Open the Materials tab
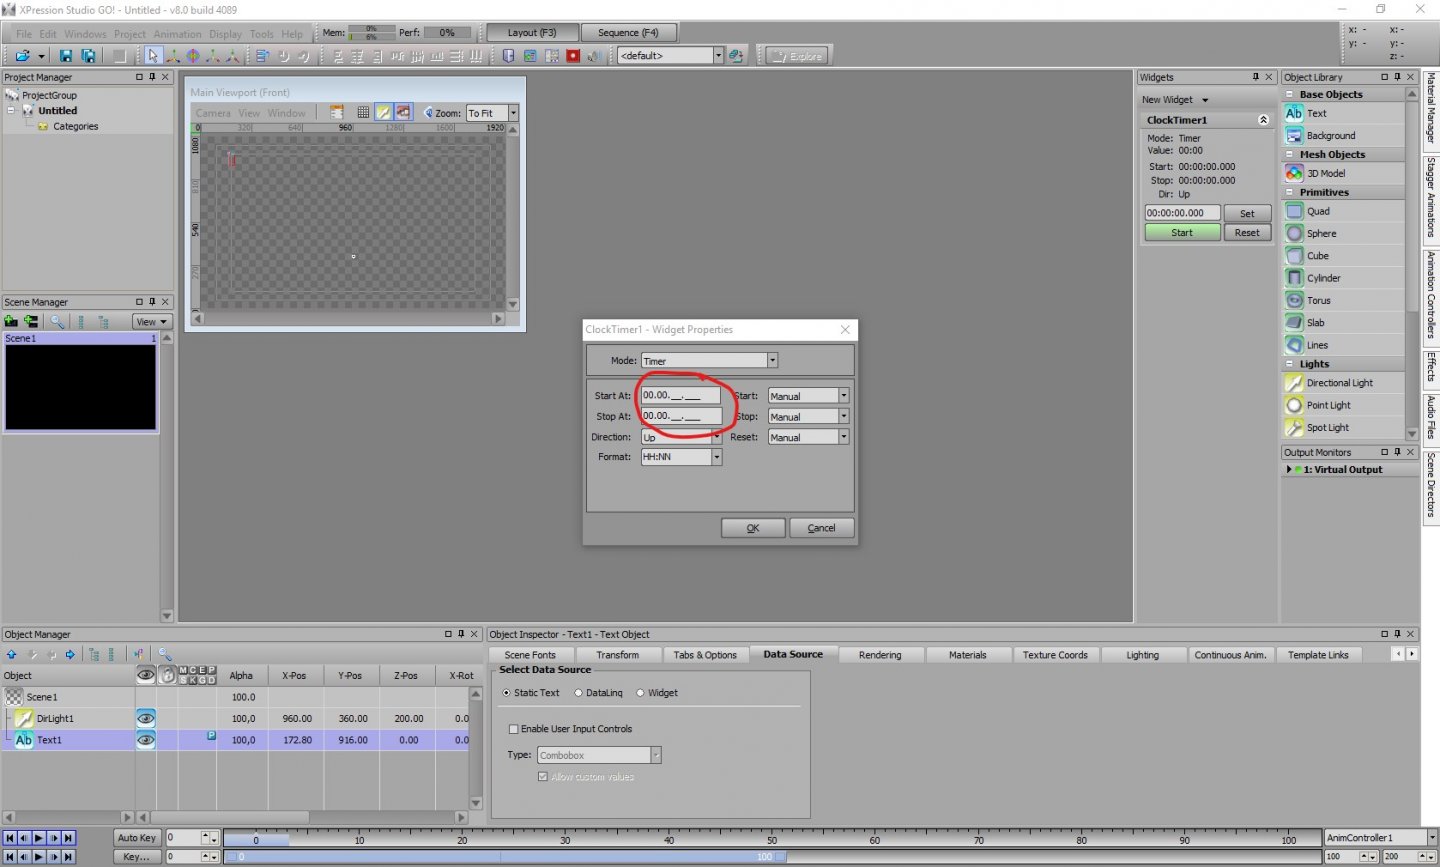Screen dimensions: 1440x867 pyautogui.click(x=967, y=655)
